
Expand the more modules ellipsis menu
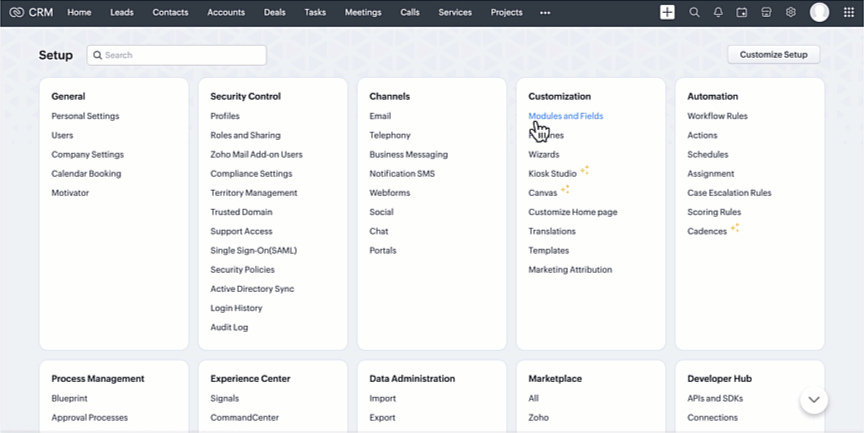(545, 12)
